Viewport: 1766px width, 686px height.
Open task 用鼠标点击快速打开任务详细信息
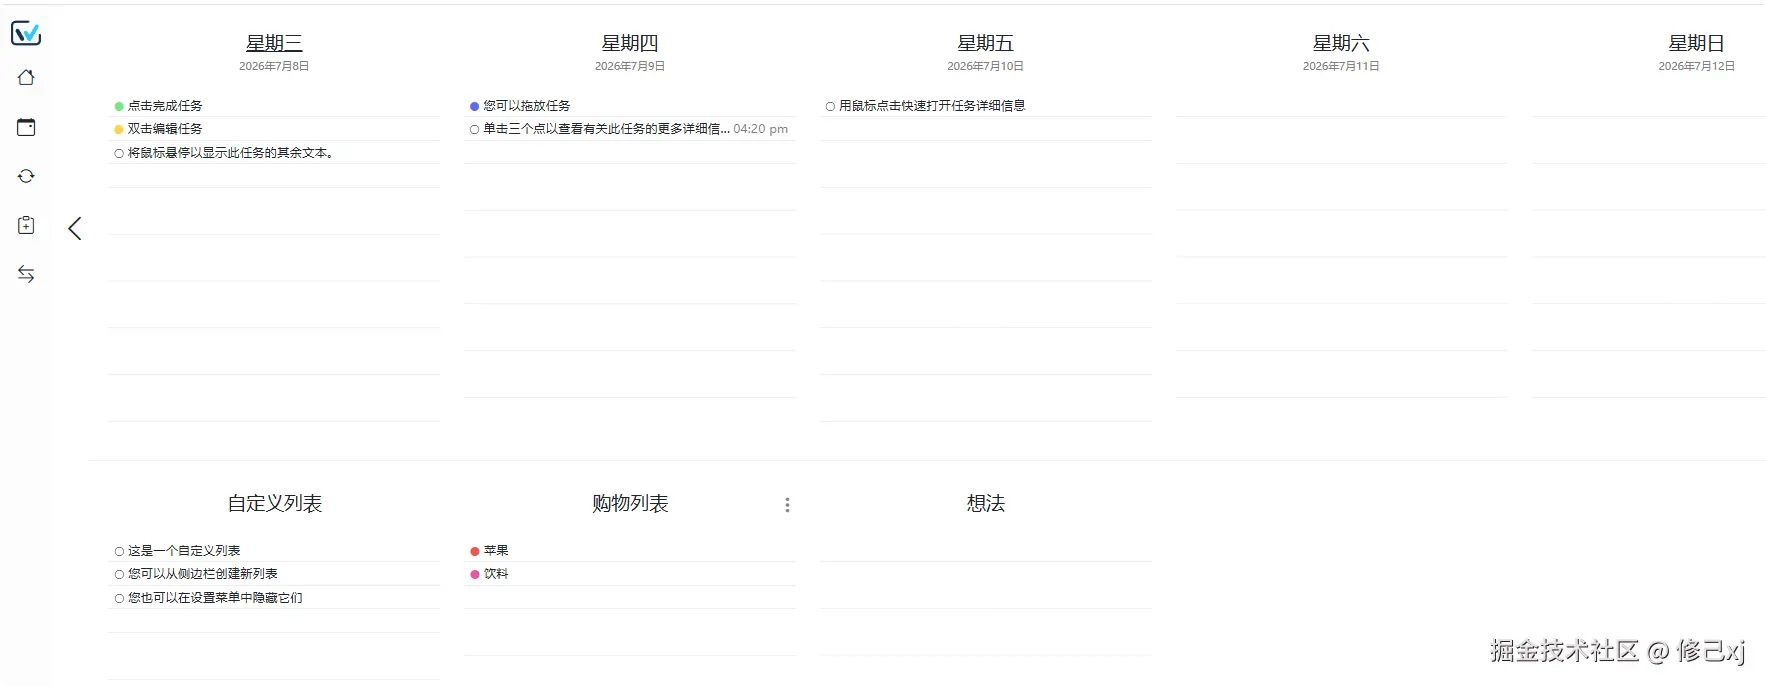(932, 106)
